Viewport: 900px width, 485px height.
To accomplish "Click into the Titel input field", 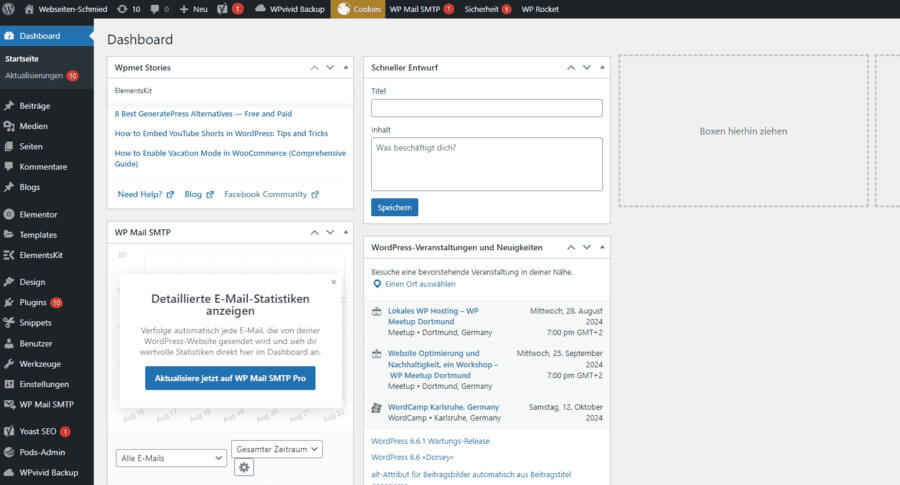I will (x=487, y=108).
